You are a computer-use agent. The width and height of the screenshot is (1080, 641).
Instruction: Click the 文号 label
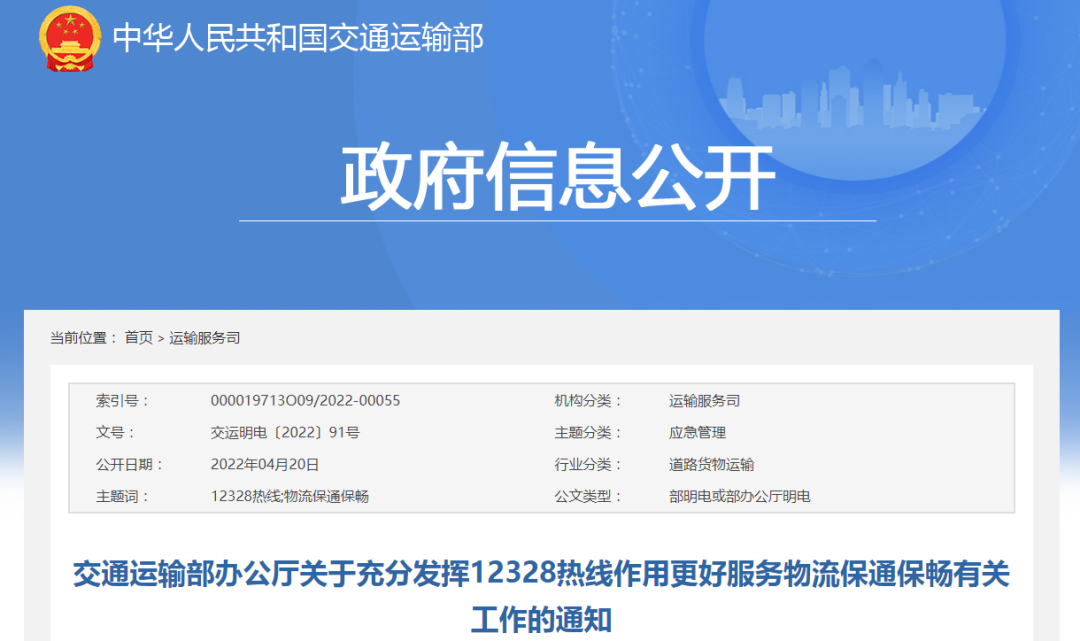pos(115,432)
